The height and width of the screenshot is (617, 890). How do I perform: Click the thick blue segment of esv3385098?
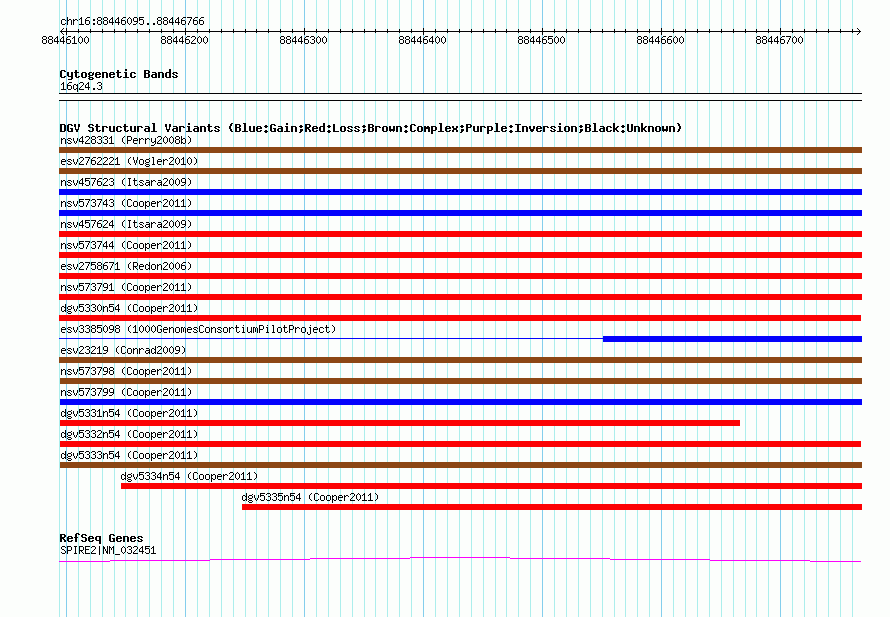coord(732,339)
